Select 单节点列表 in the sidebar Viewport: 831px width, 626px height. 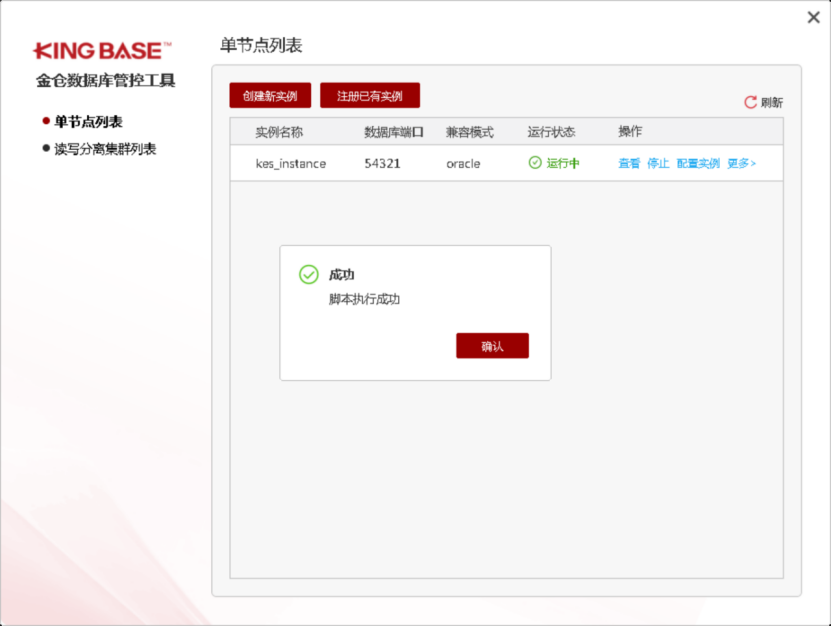pos(88,121)
